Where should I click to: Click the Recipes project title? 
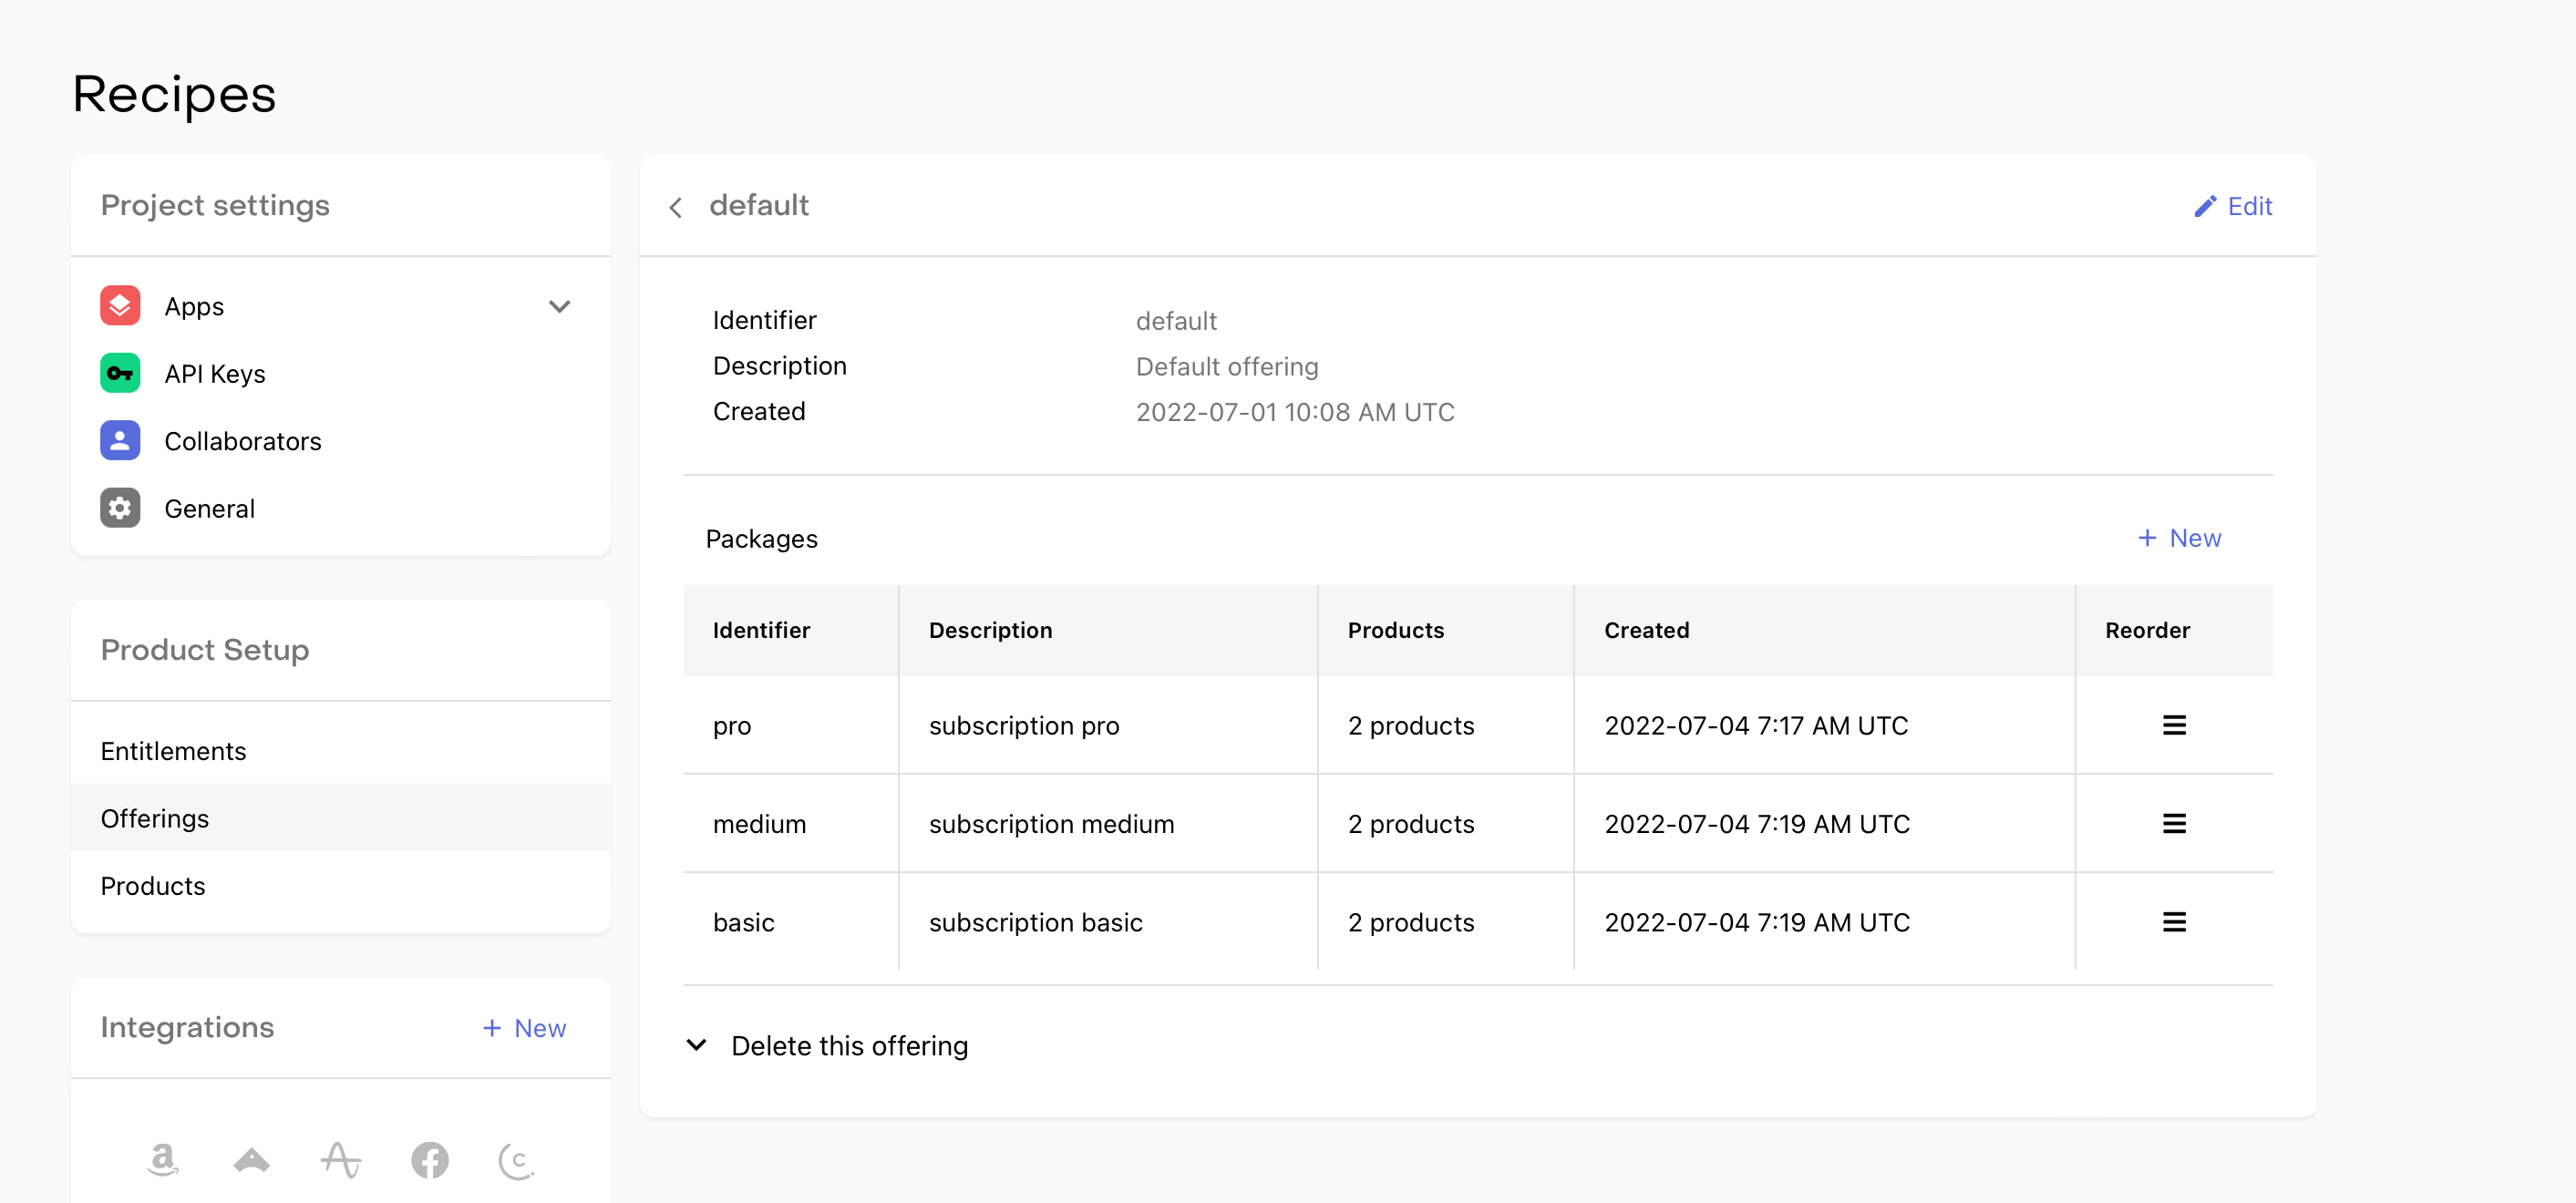(x=174, y=95)
